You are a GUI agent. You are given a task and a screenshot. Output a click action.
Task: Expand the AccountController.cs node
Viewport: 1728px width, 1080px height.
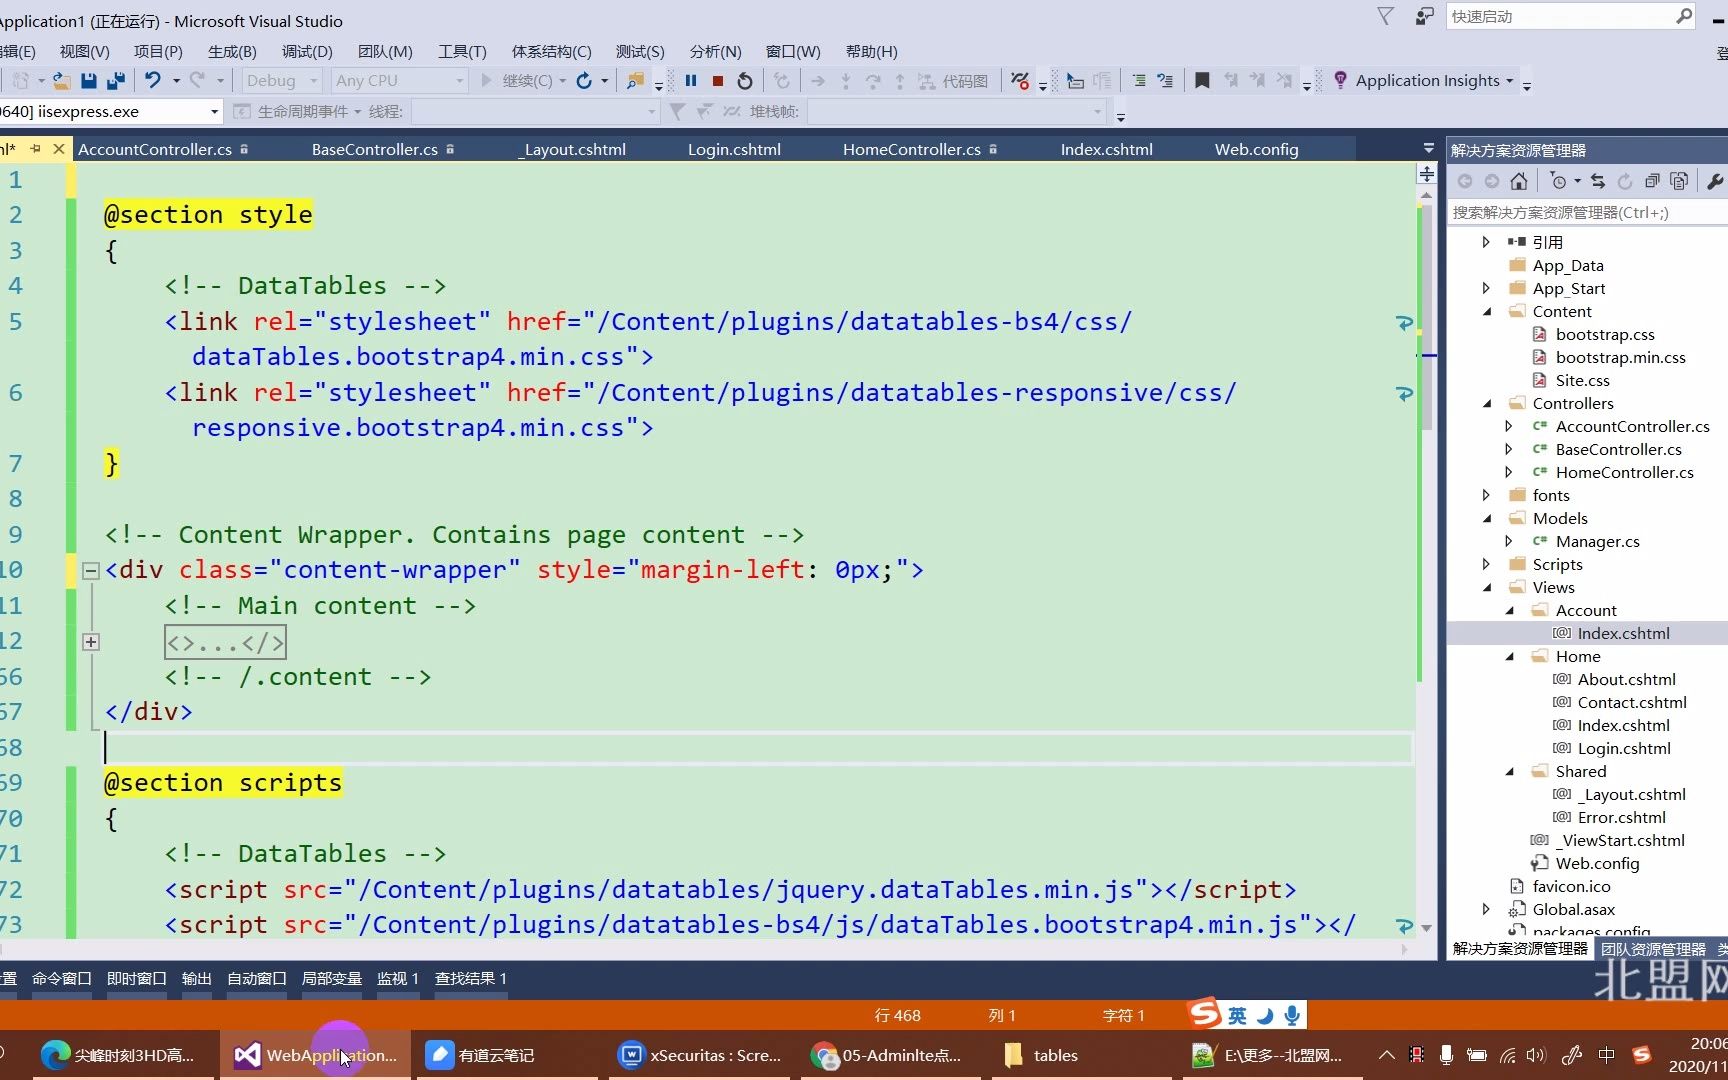pos(1509,426)
